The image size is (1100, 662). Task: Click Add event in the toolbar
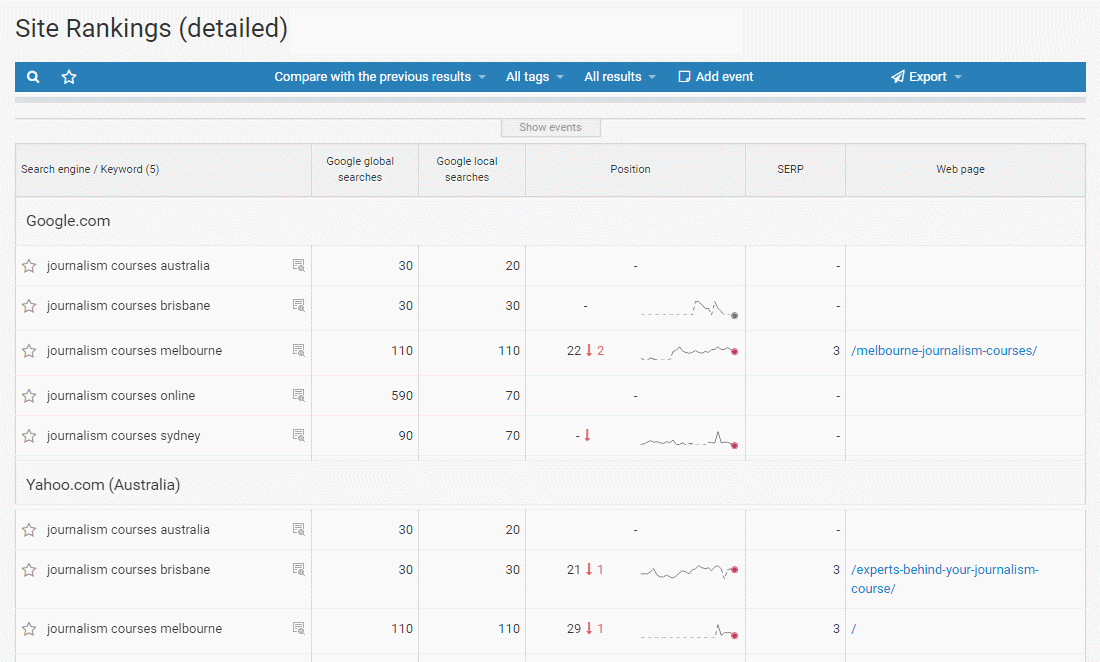716,77
